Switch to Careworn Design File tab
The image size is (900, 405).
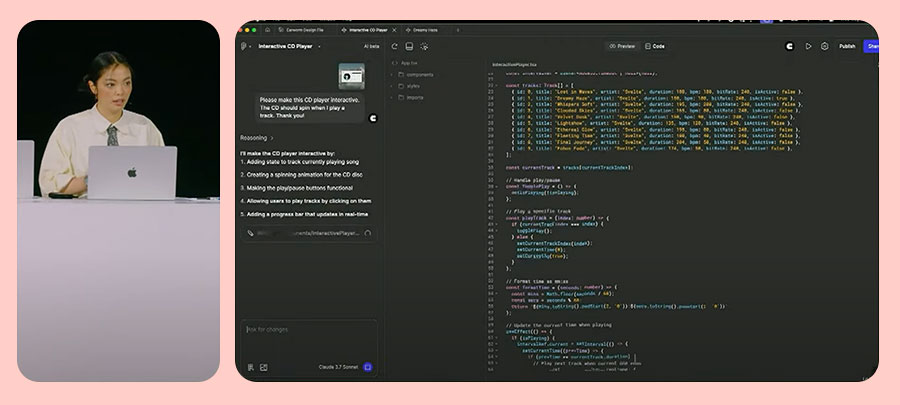pos(301,30)
